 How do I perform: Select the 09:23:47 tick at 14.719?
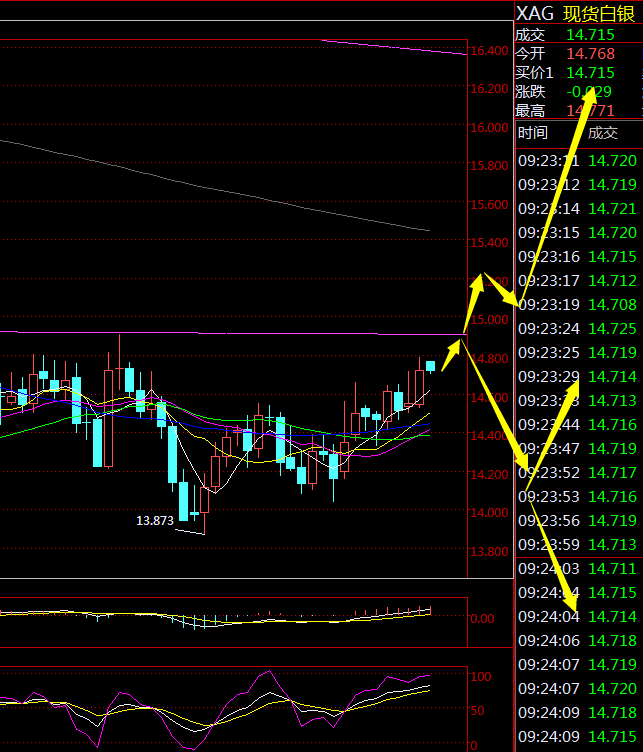point(577,448)
